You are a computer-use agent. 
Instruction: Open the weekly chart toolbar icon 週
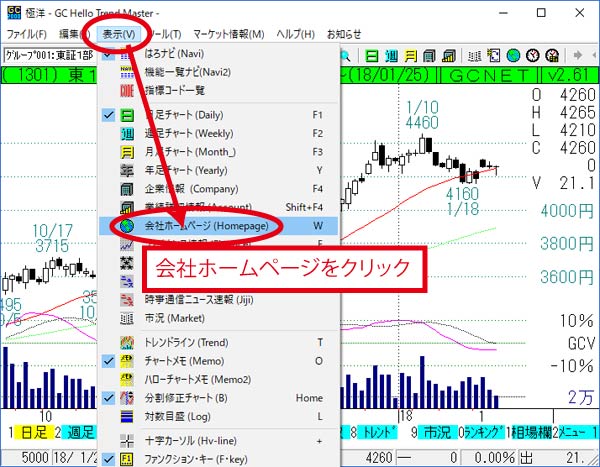pyautogui.click(x=391, y=56)
